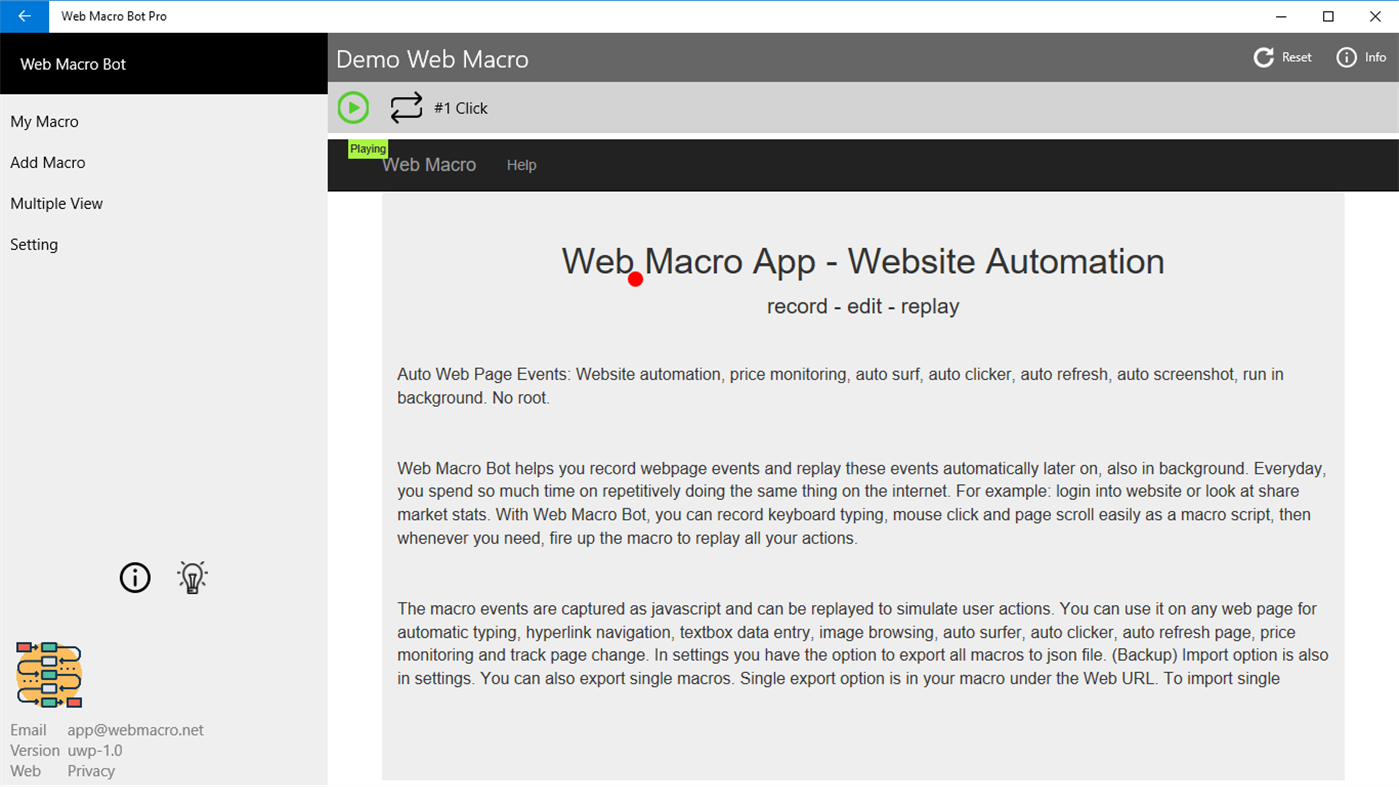Switch to Multiple View

(56, 203)
